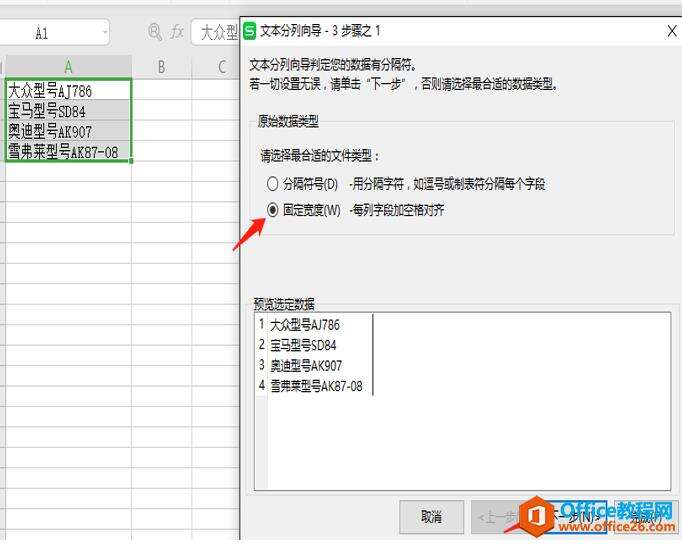Screen dimensions: 682x544
Task: Select cell containing 宝马型号SD84
Action: [68, 110]
